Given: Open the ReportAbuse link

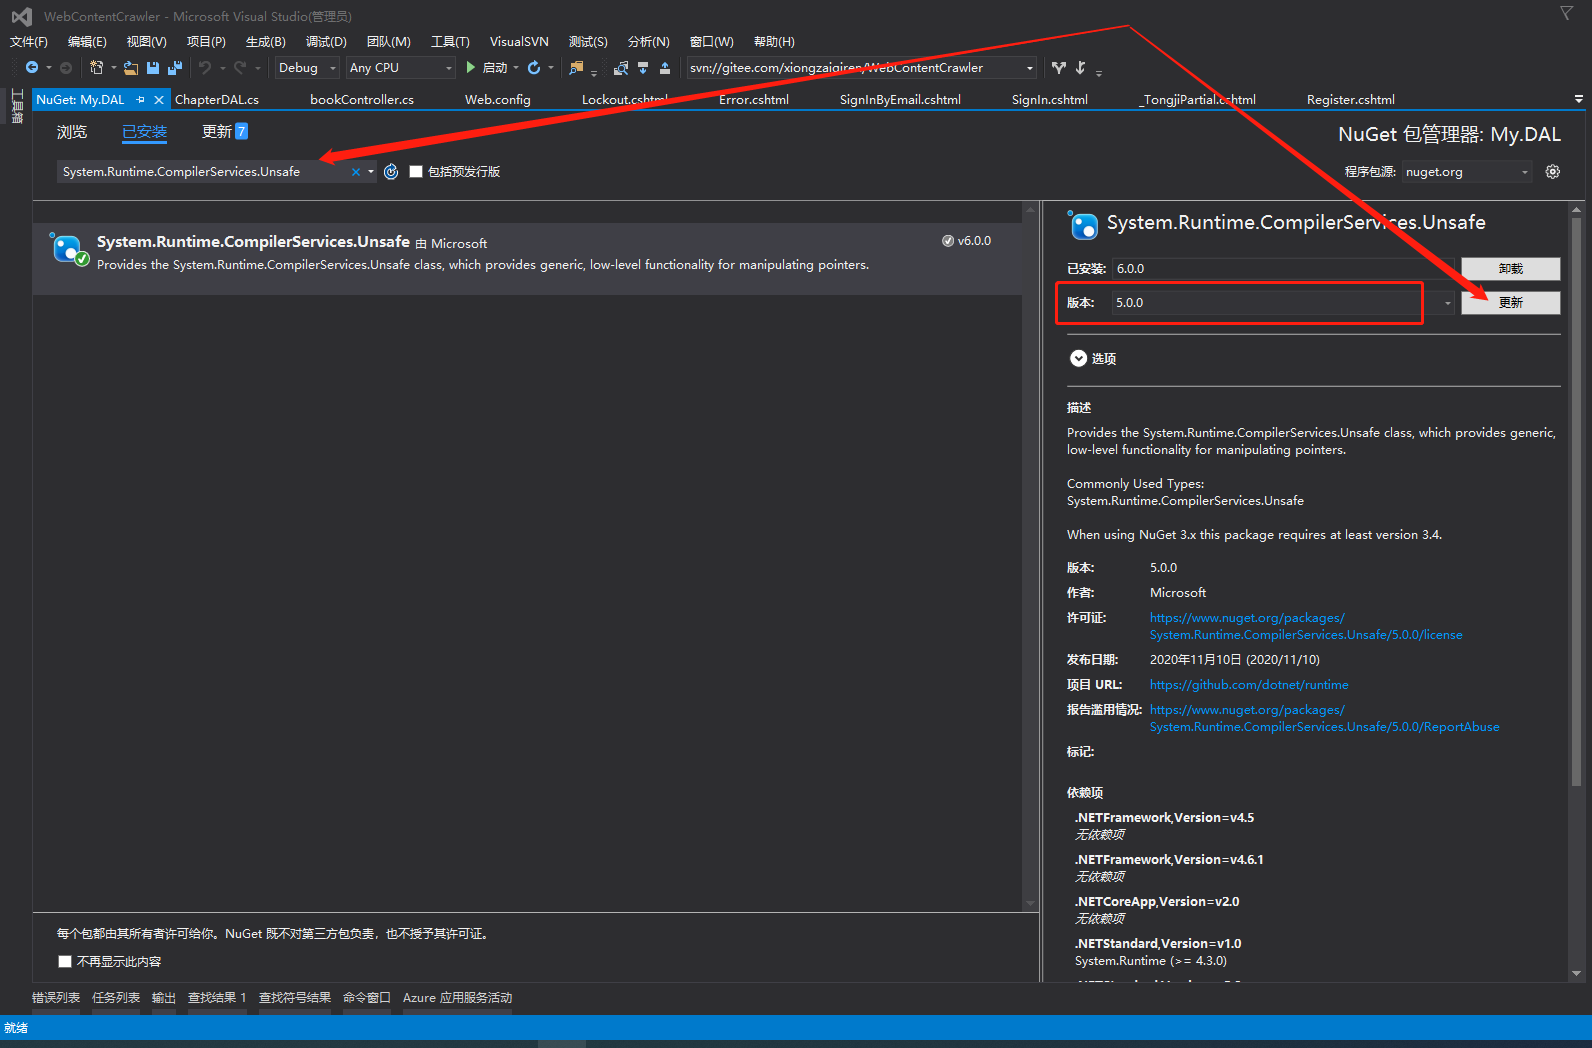Looking at the screenshot, I should tap(1325, 718).
